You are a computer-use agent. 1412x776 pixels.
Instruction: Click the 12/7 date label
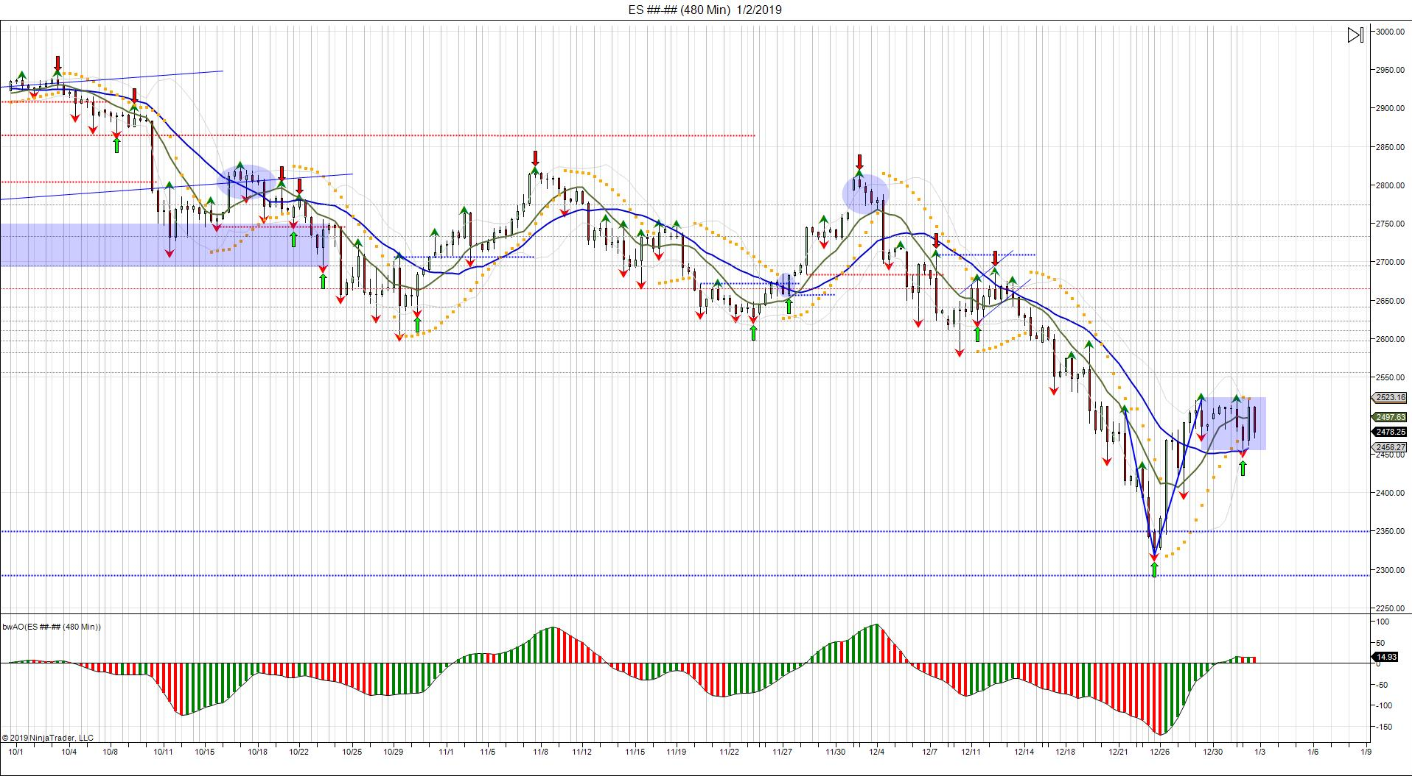930,751
